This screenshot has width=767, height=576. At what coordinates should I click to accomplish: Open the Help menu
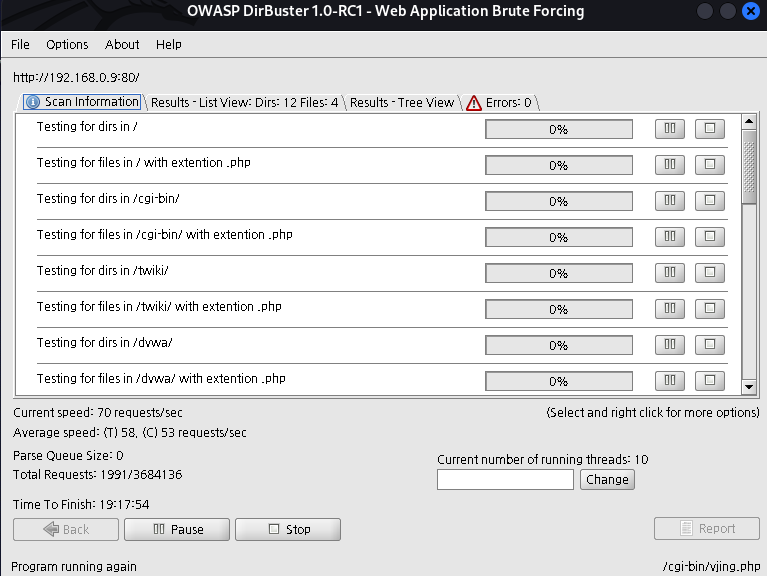click(x=169, y=44)
